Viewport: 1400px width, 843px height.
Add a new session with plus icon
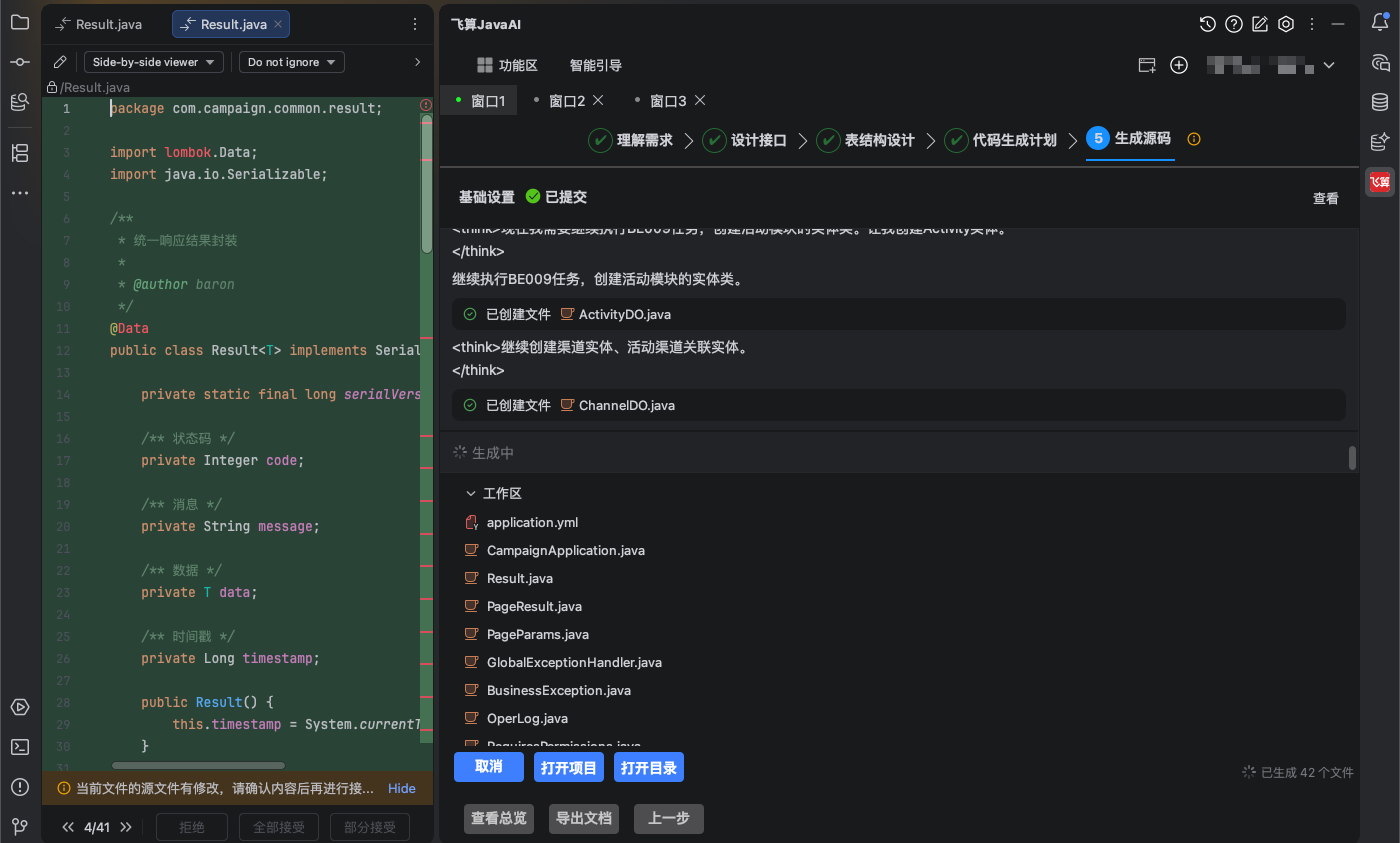(1179, 65)
